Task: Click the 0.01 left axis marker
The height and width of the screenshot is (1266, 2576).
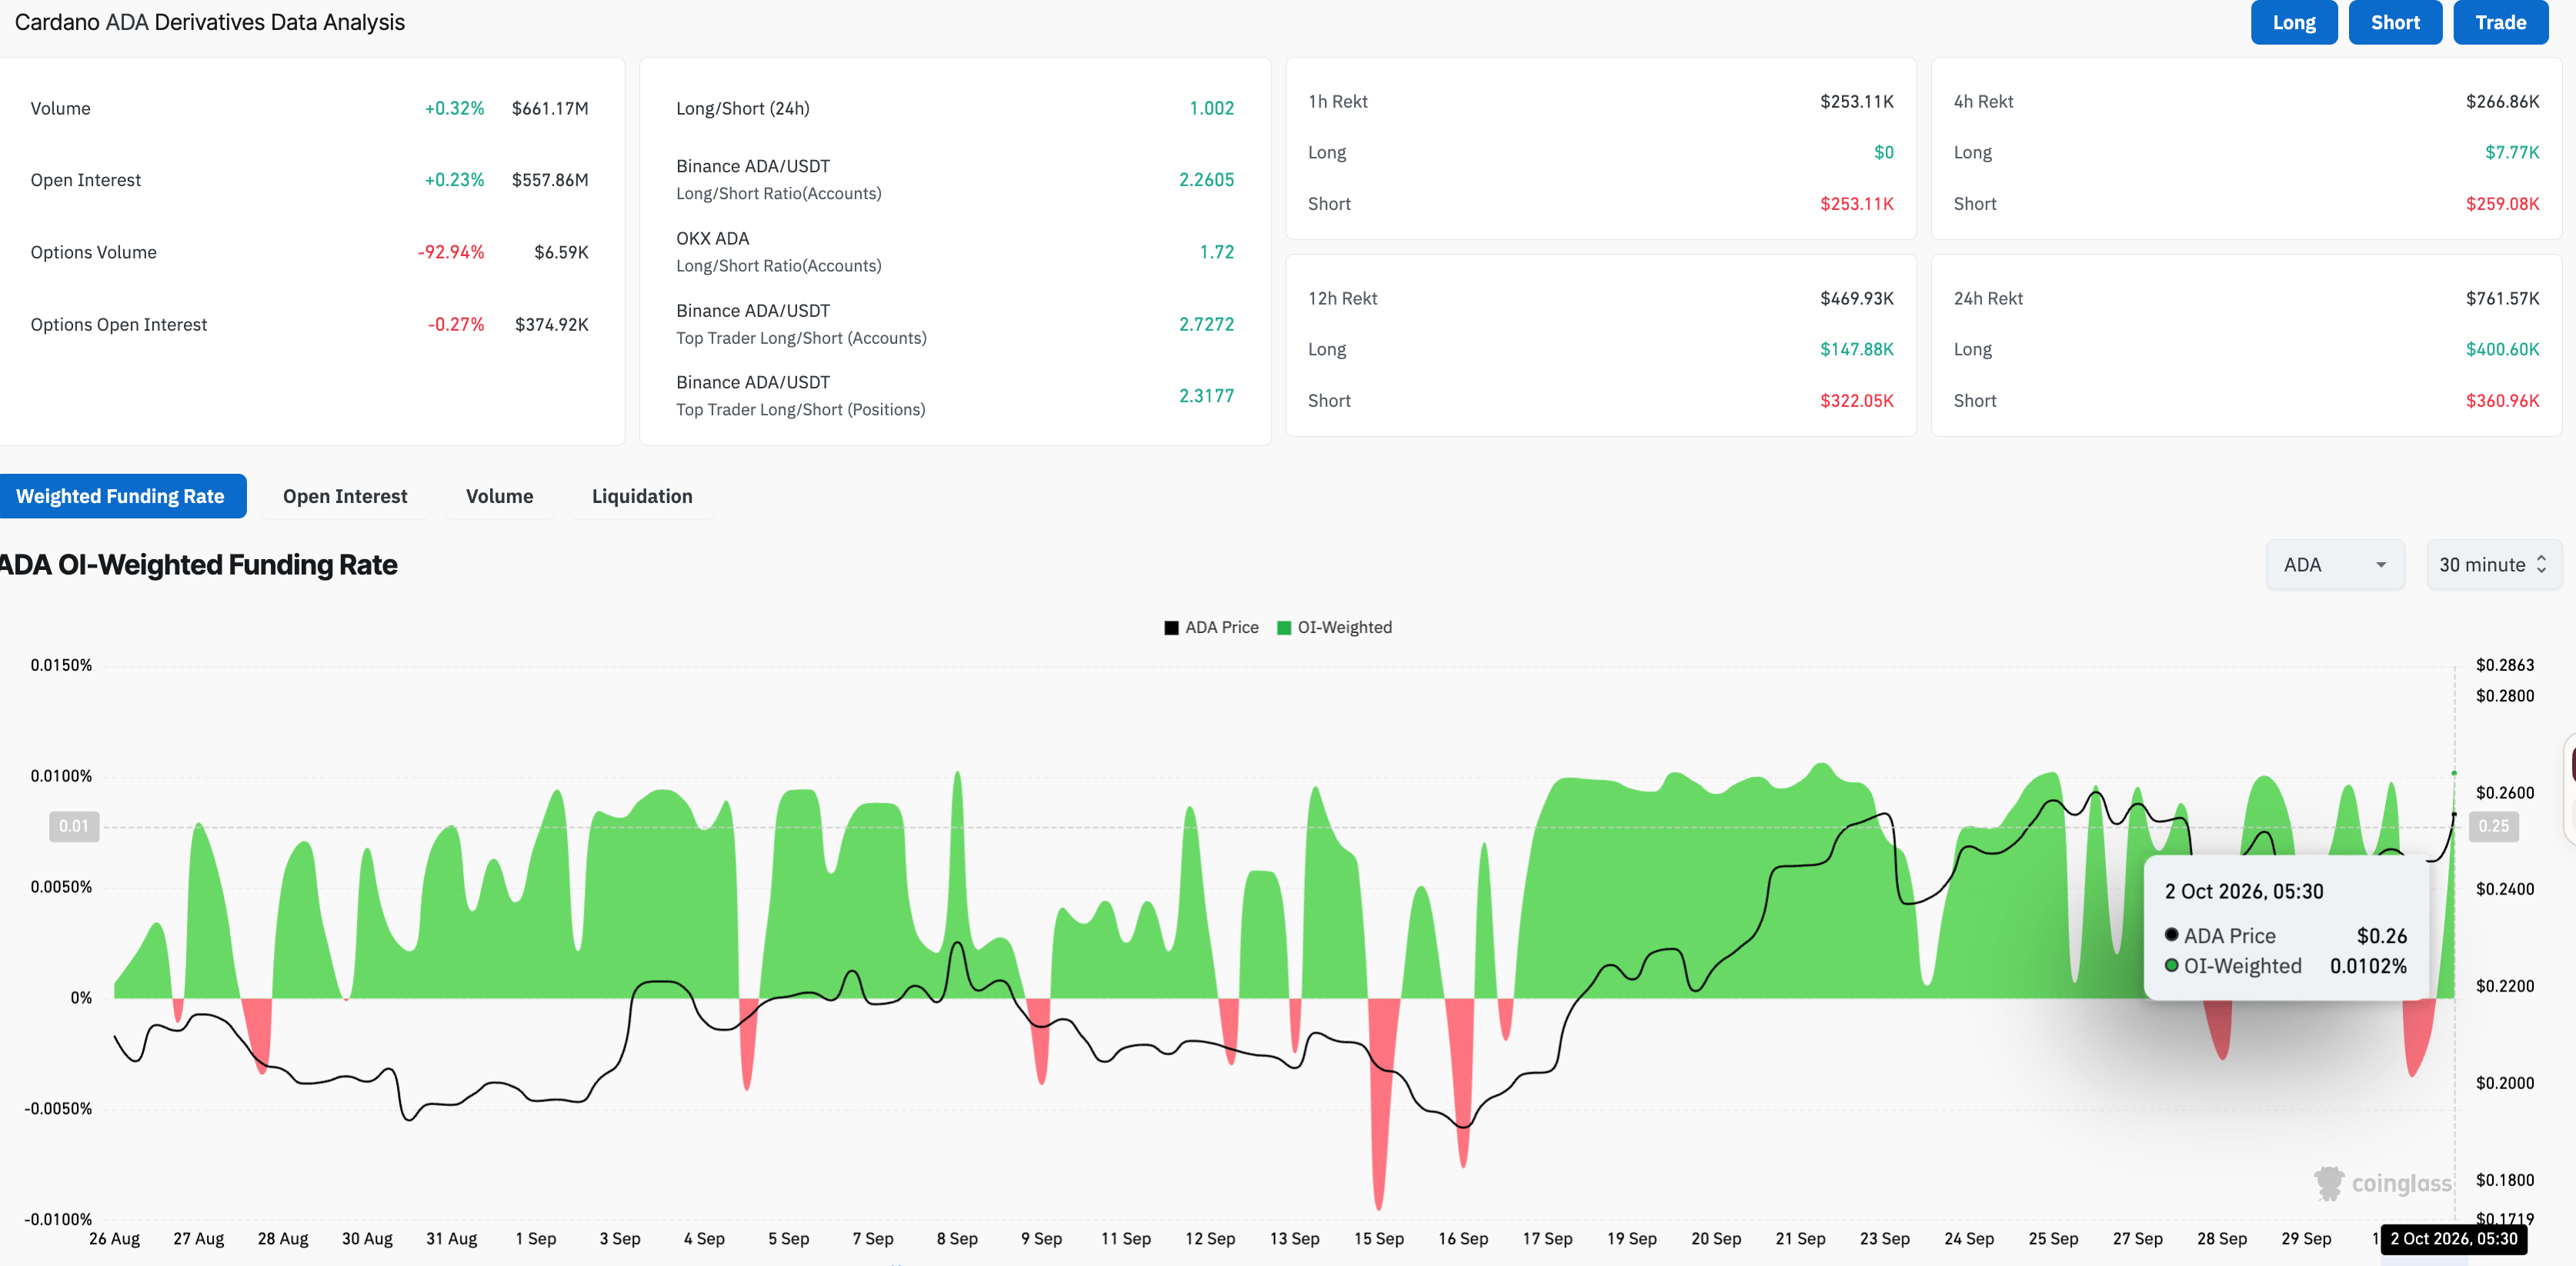Action: point(74,826)
